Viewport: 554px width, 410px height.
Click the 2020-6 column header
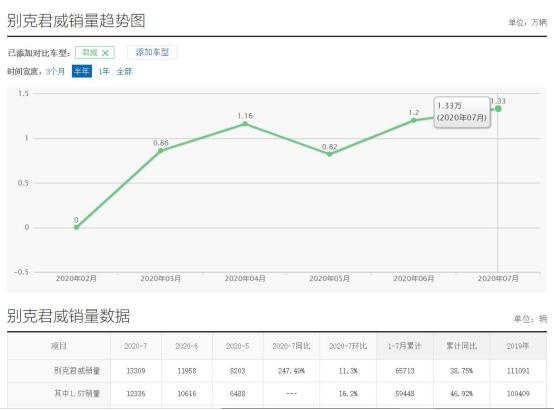pos(187,346)
